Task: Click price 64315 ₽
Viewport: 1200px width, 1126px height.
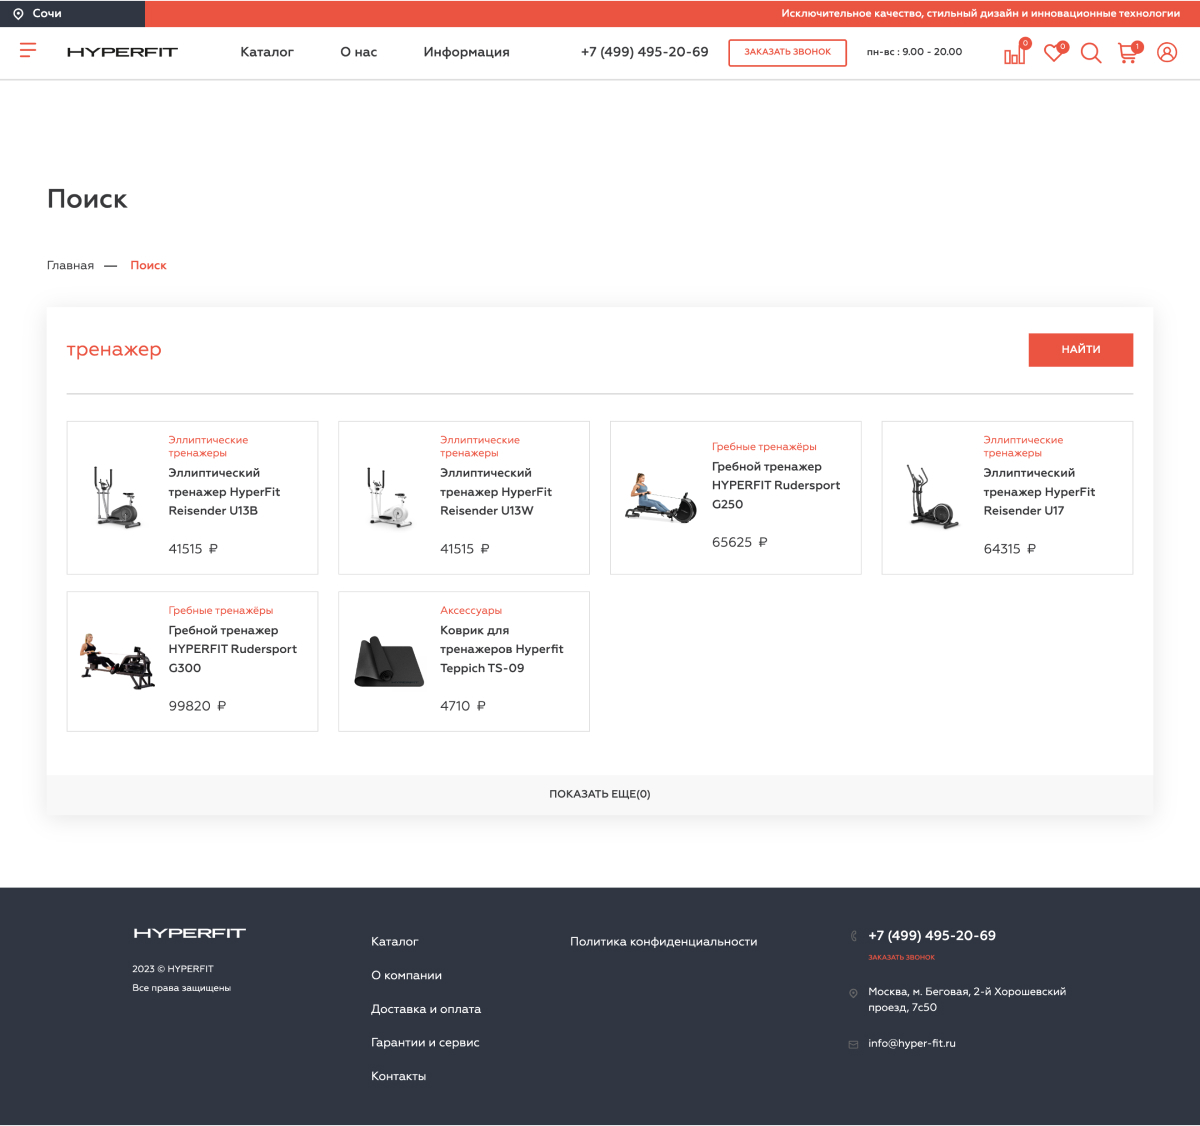Action: pyautogui.click(x=1010, y=549)
